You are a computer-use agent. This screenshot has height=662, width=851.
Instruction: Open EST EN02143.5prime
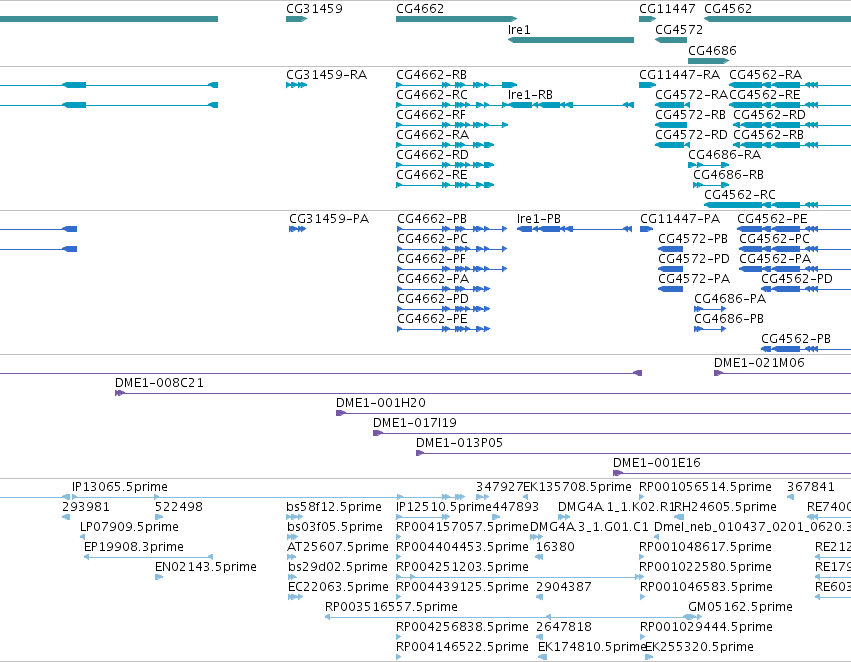[206, 567]
